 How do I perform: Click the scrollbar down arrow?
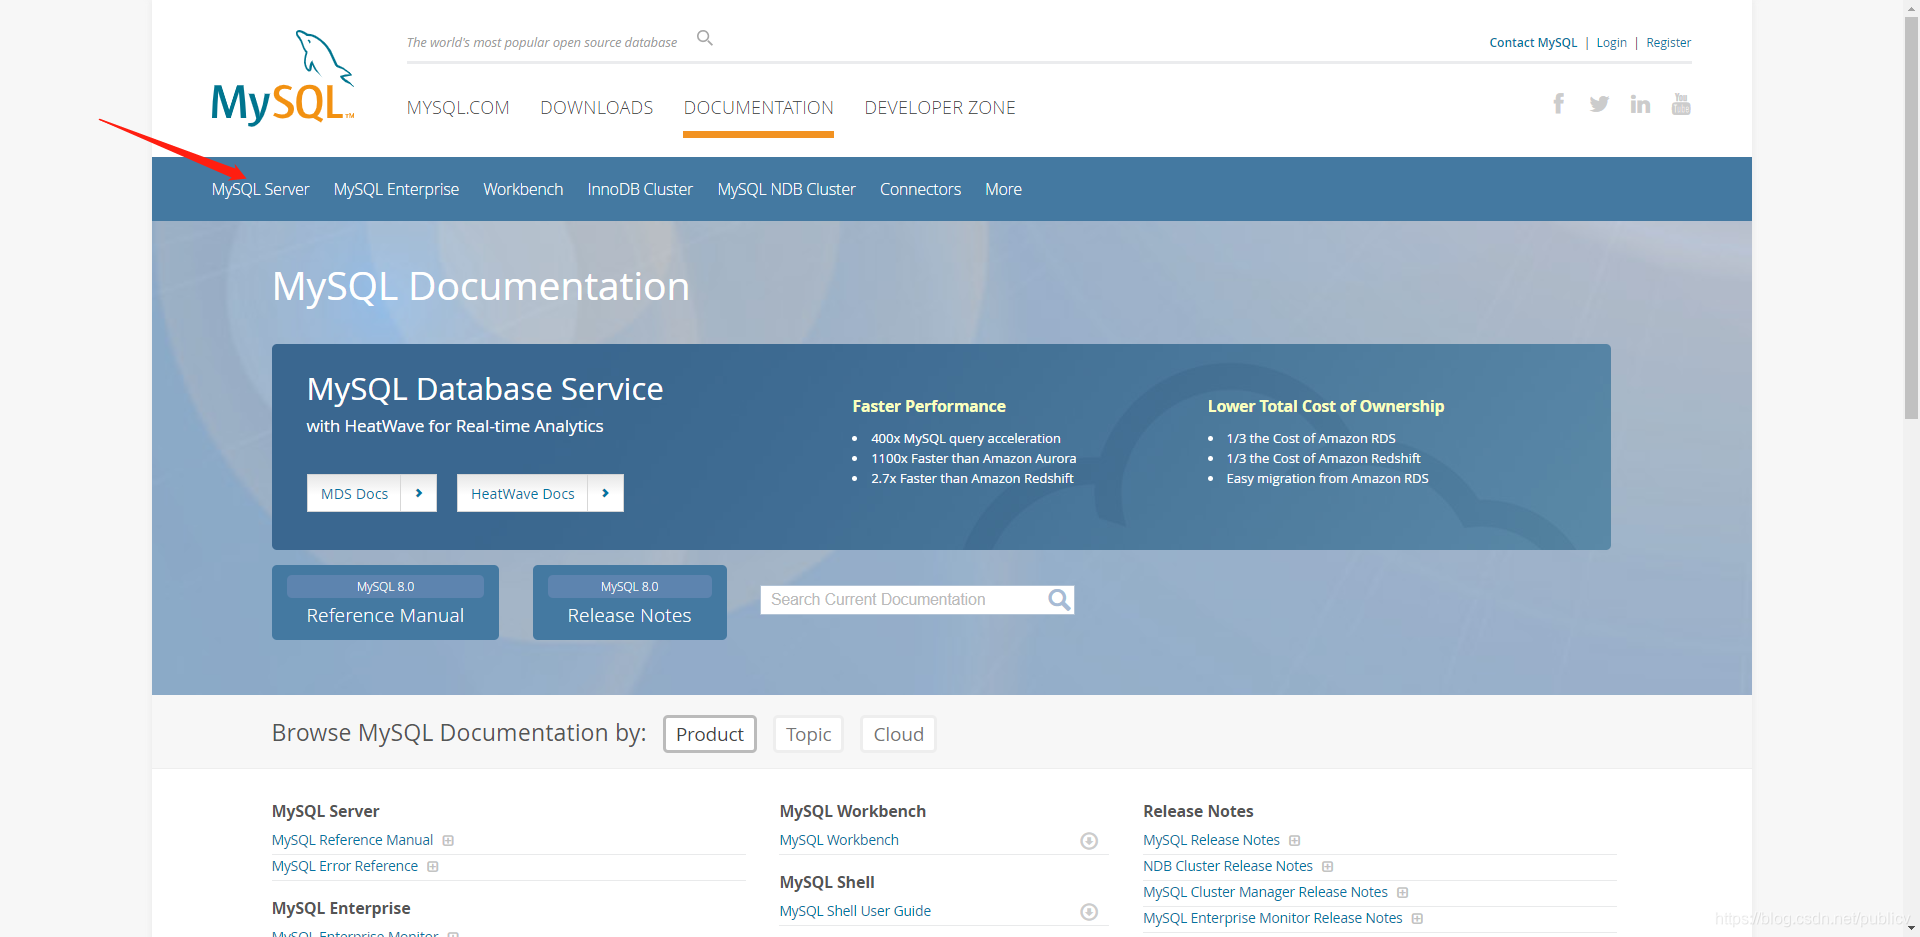pyautogui.click(x=1911, y=928)
